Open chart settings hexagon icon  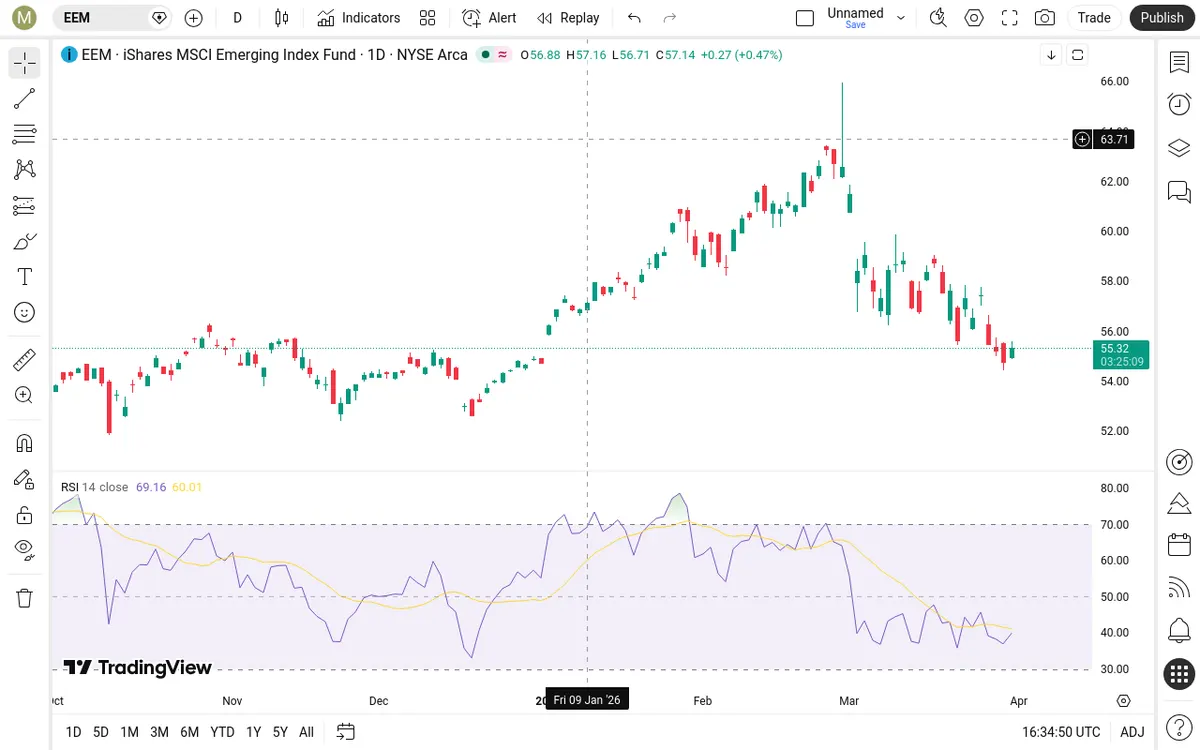point(973,17)
